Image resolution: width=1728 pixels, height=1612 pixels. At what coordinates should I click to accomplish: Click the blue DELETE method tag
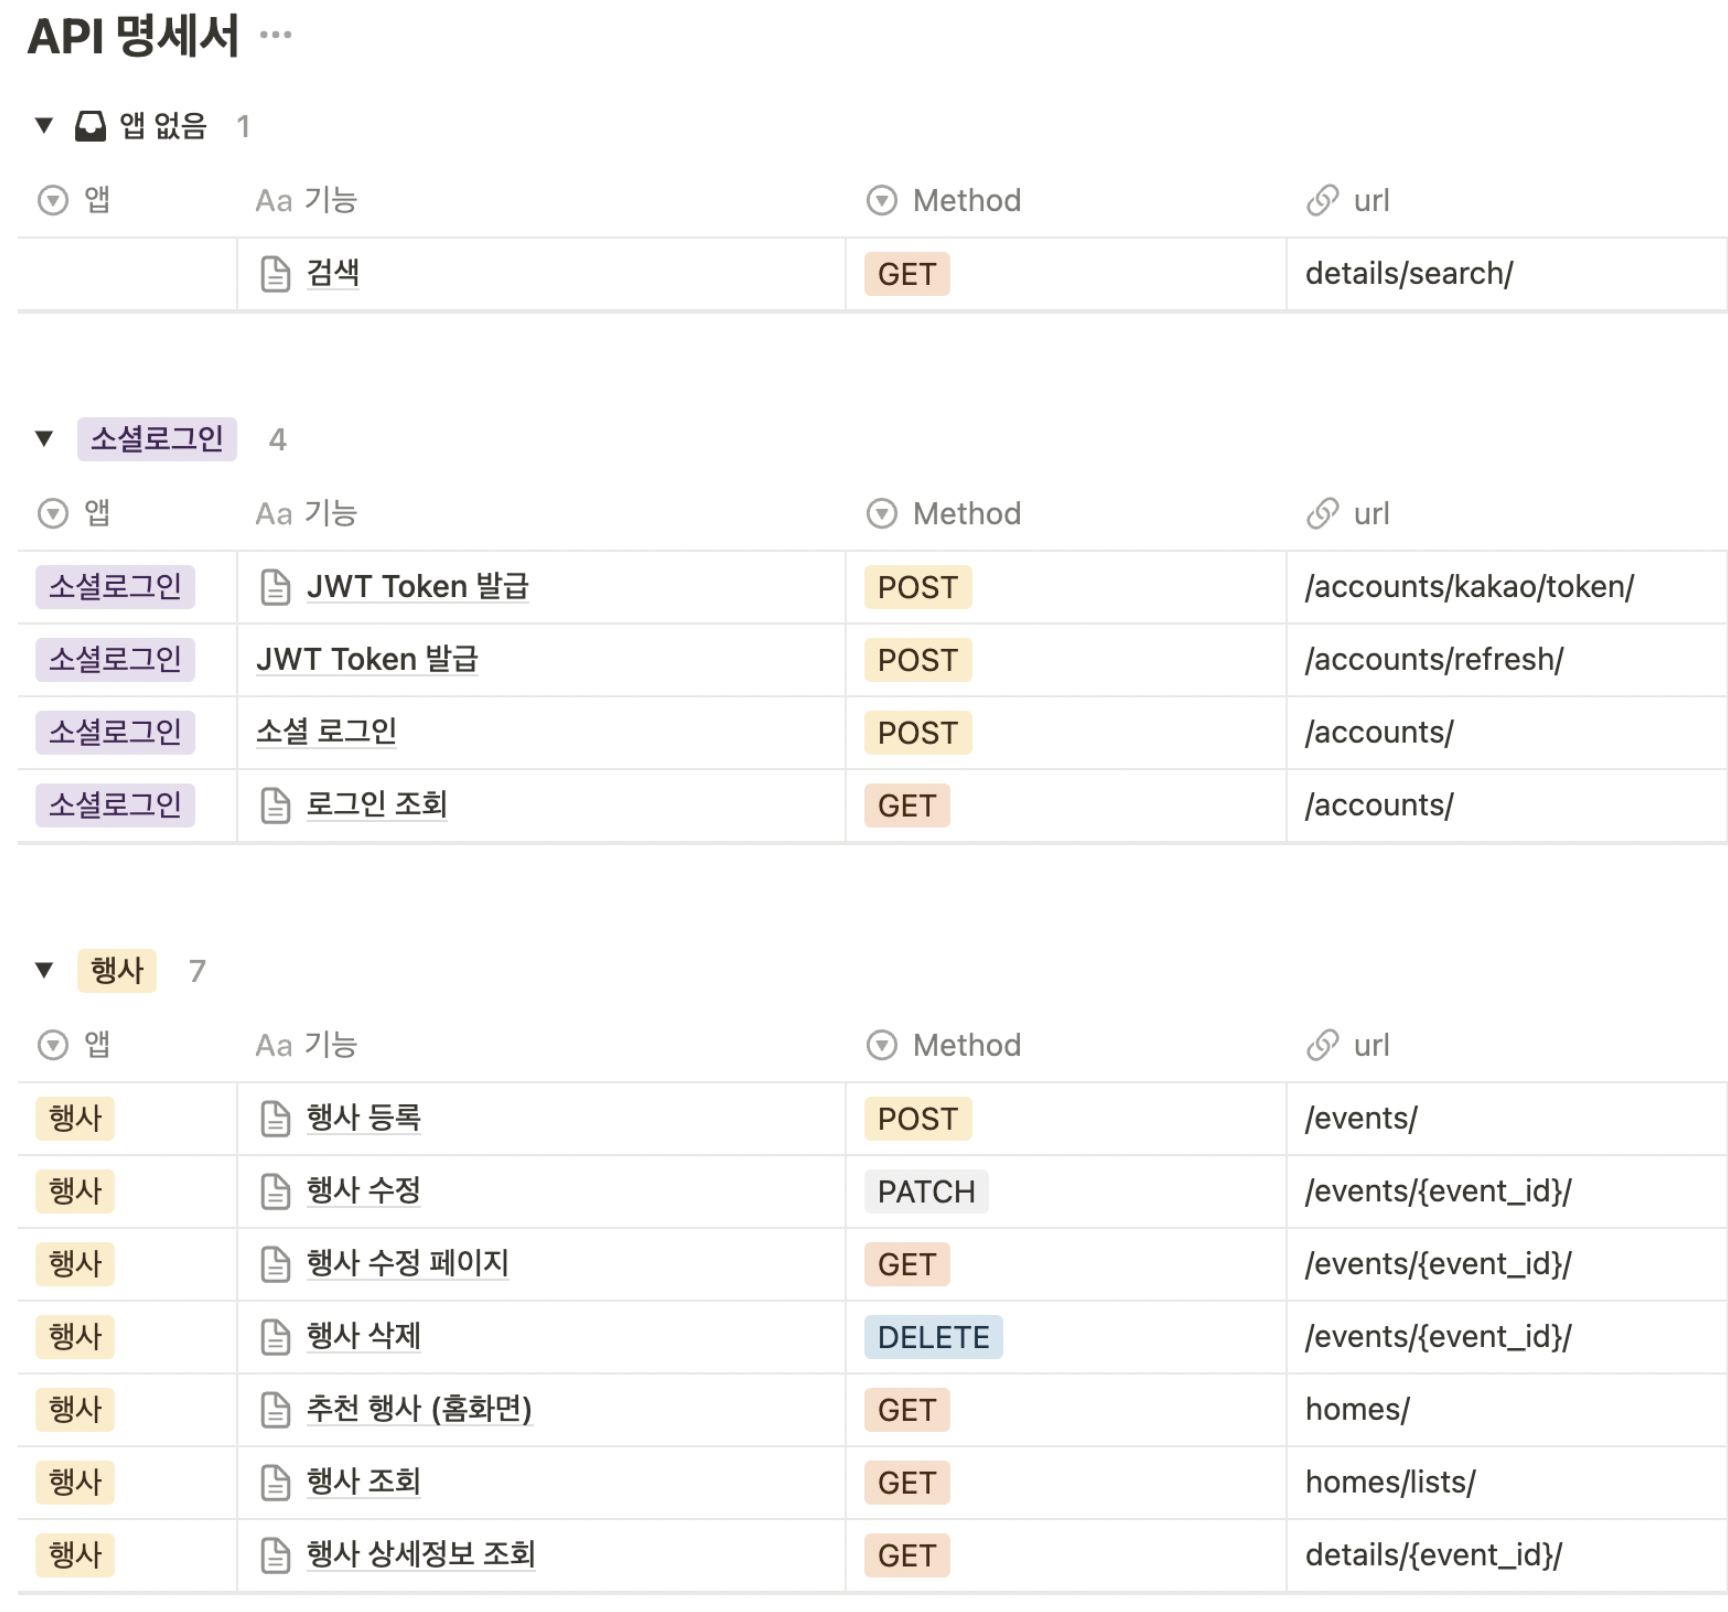(934, 1338)
